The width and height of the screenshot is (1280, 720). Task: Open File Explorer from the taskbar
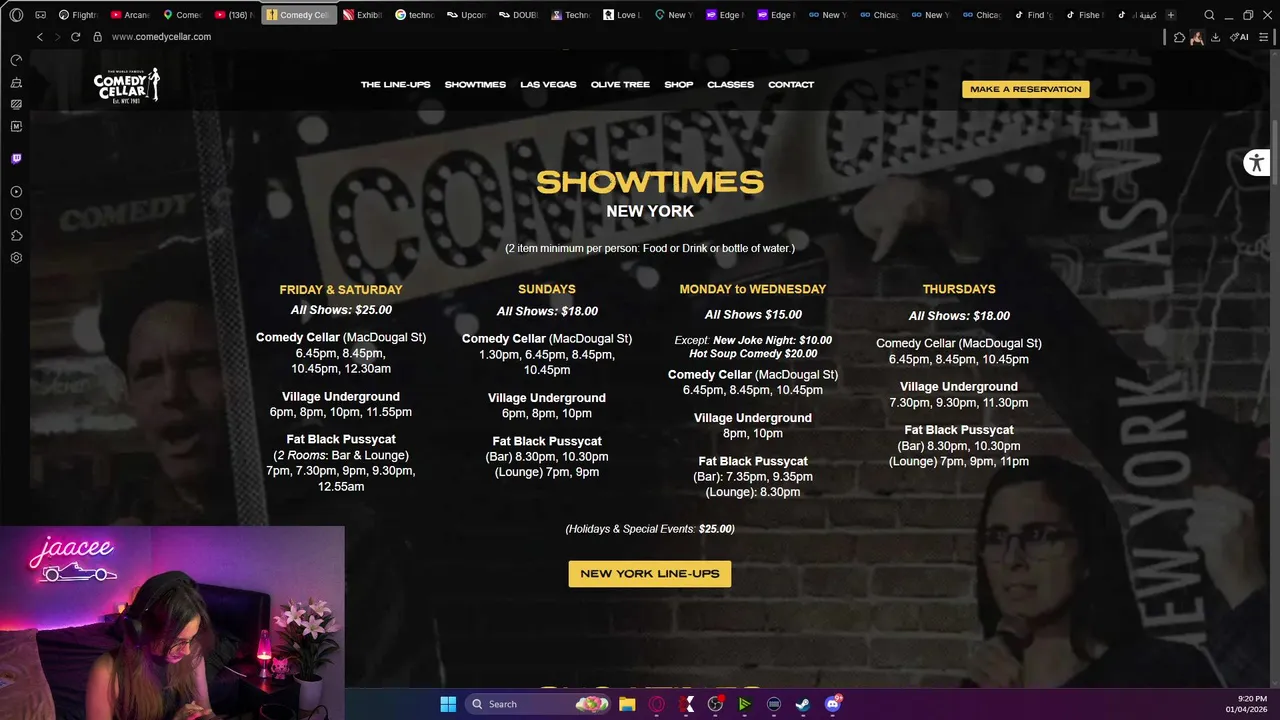pyautogui.click(x=627, y=704)
